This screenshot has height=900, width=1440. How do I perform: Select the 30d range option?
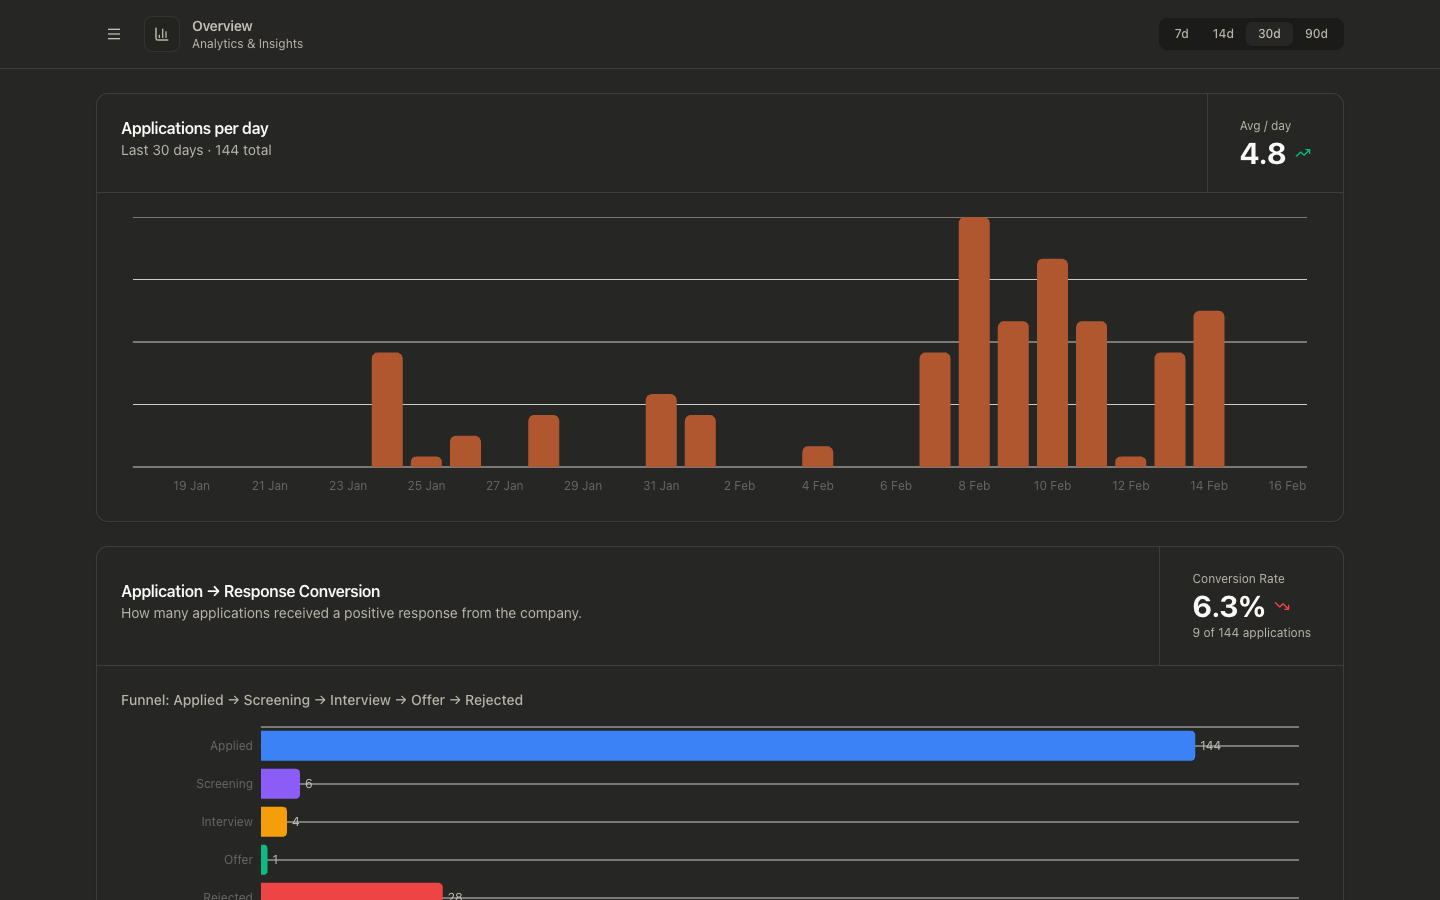(x=1269, y=33)
